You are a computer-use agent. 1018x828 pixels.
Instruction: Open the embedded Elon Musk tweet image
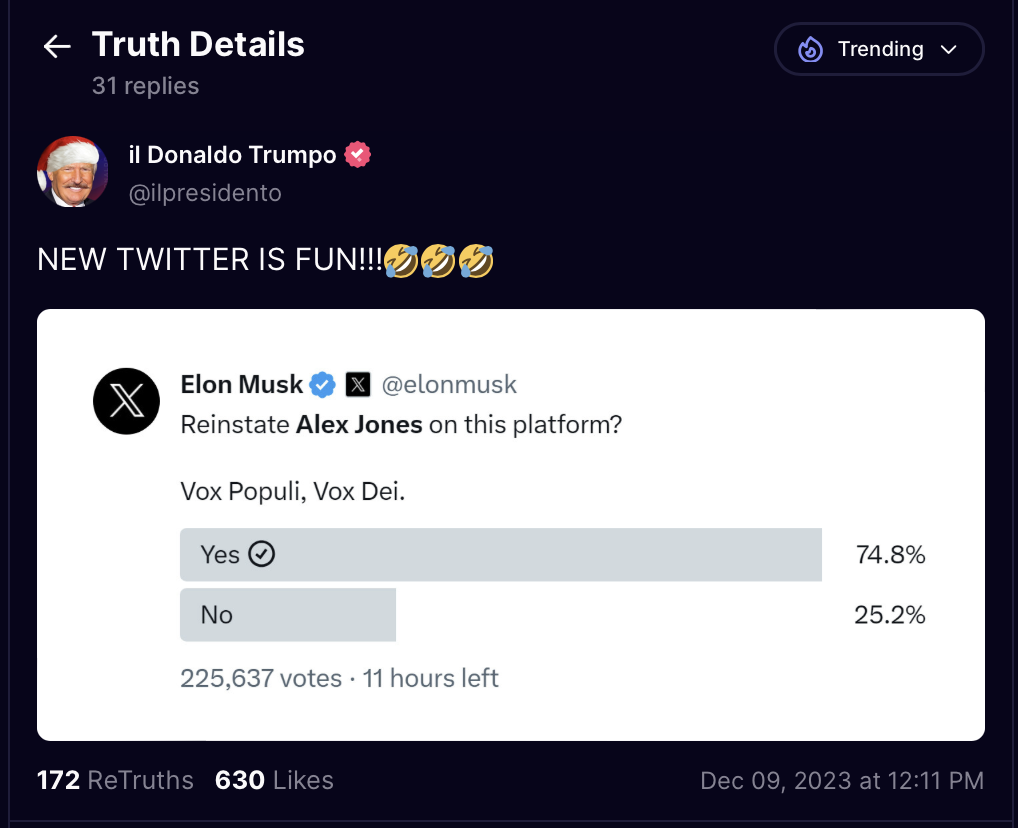[x=511, y=525]
